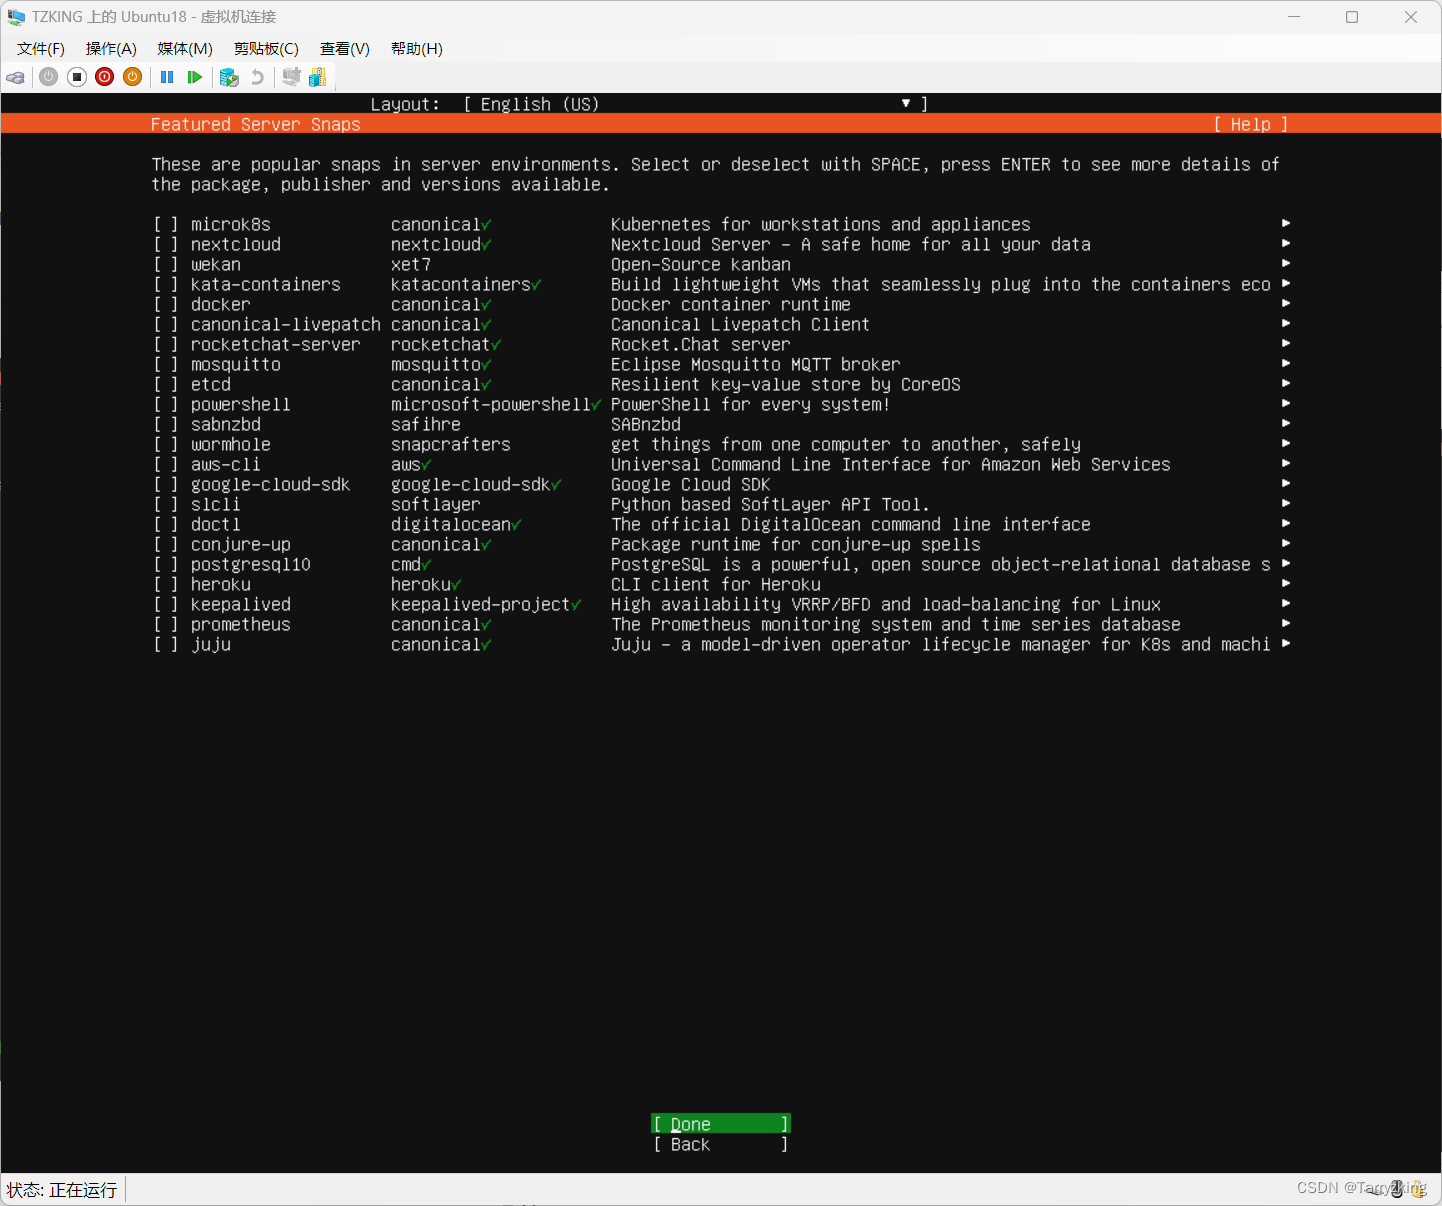The width and height of the screenshot is (1442, 1206).
Task: Tick the docker snap checkbox
Action: tap(166, 305)
